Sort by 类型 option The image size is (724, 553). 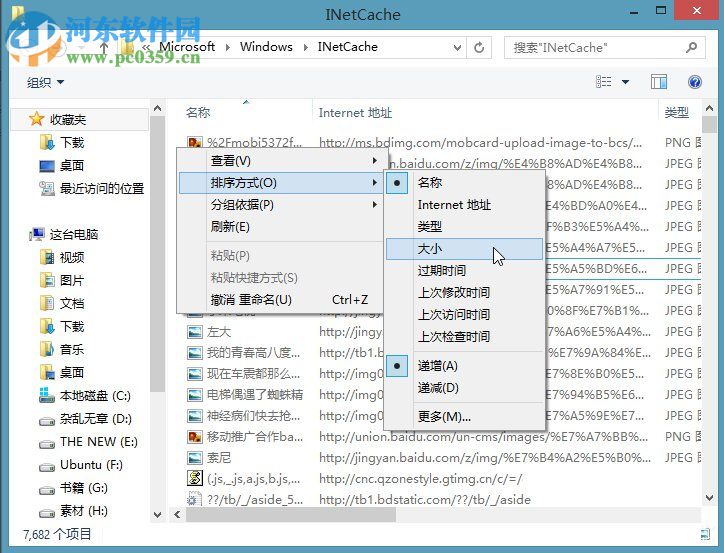(465, 227)
